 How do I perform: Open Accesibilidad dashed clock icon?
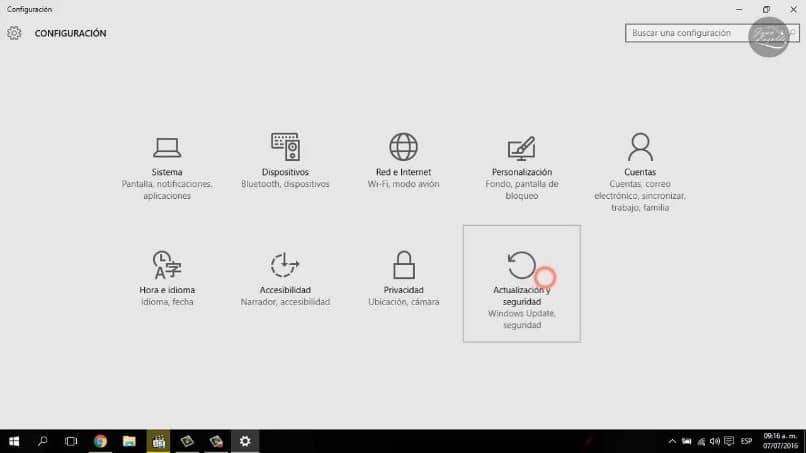pyautogui.click(x=285, y=265)
